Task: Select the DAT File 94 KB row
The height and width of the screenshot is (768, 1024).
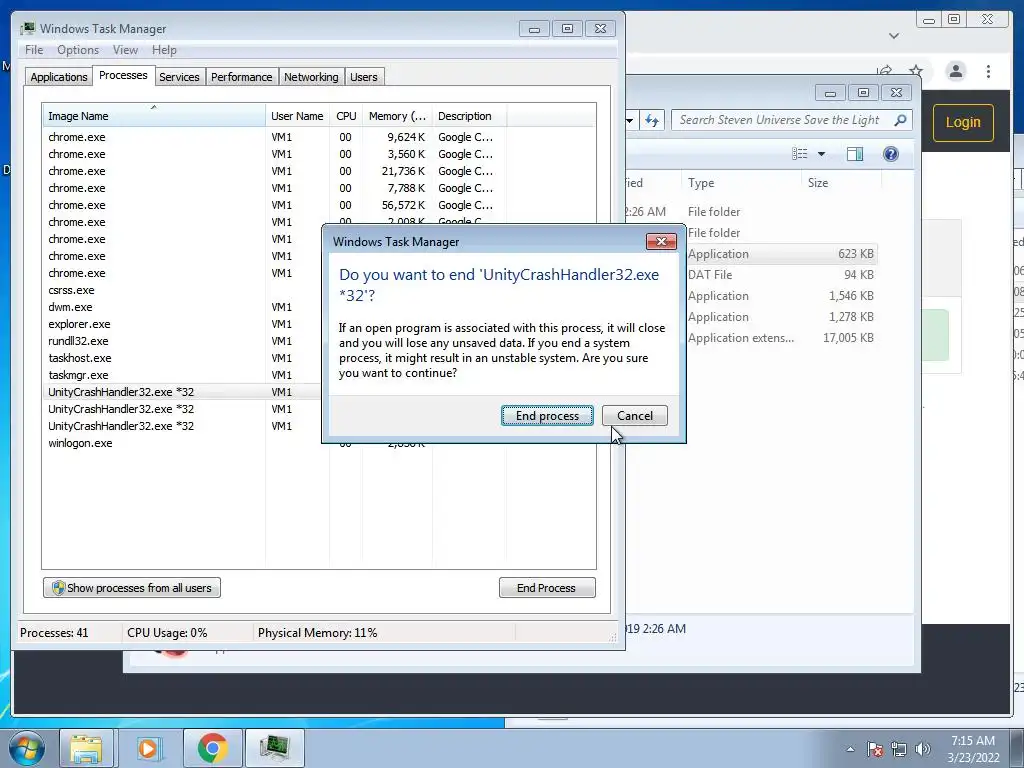Action: 751,275
